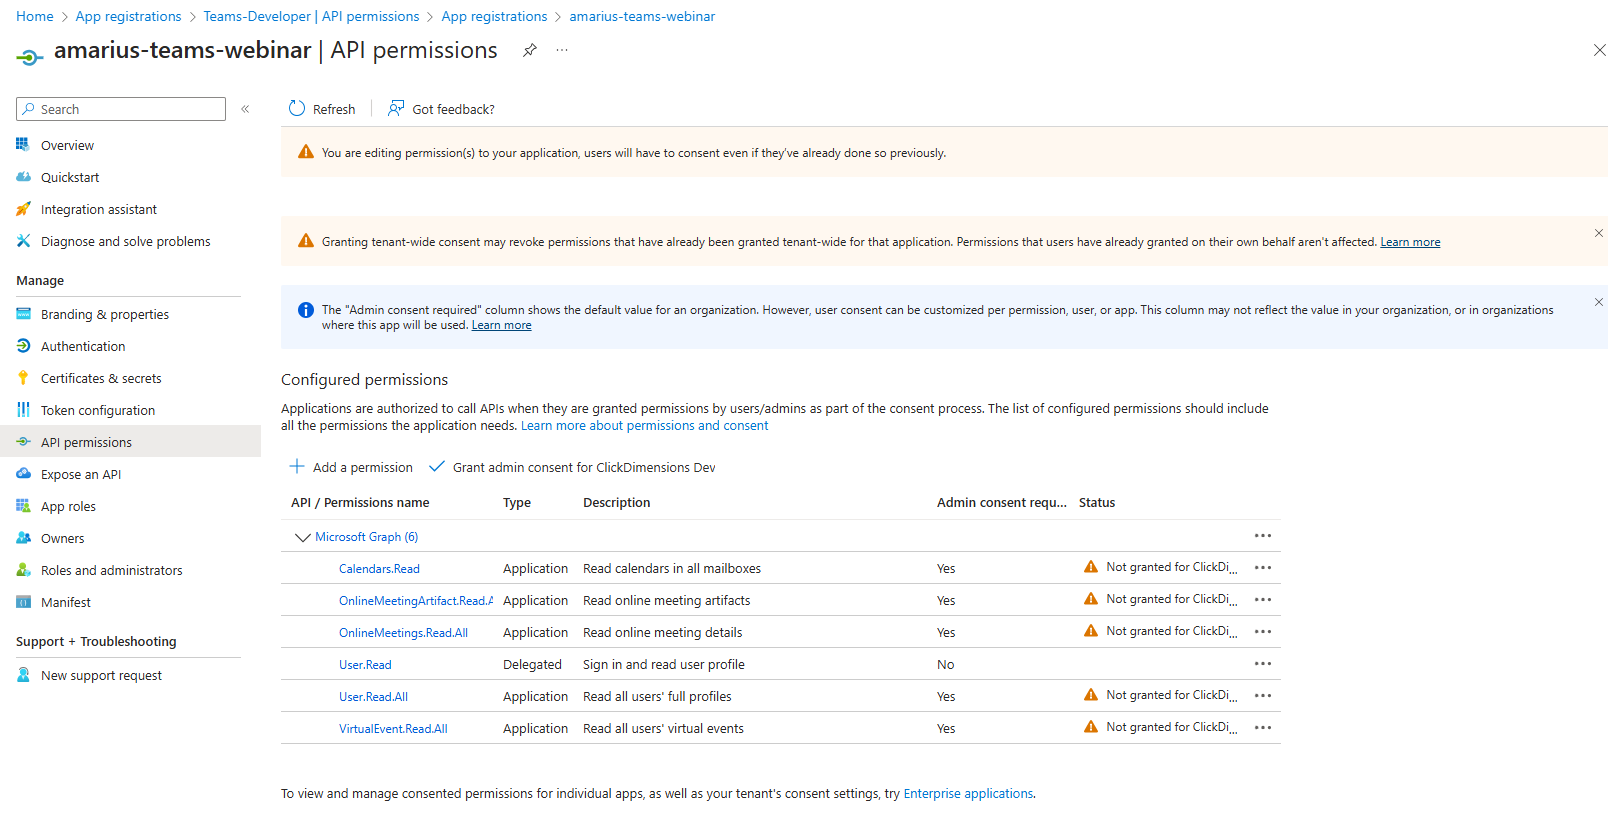The width and height of the screenshot is (1608, 833).
Task: Open the OnlineMeetings.Read.All permission
Action: click(x=403, y=632)
